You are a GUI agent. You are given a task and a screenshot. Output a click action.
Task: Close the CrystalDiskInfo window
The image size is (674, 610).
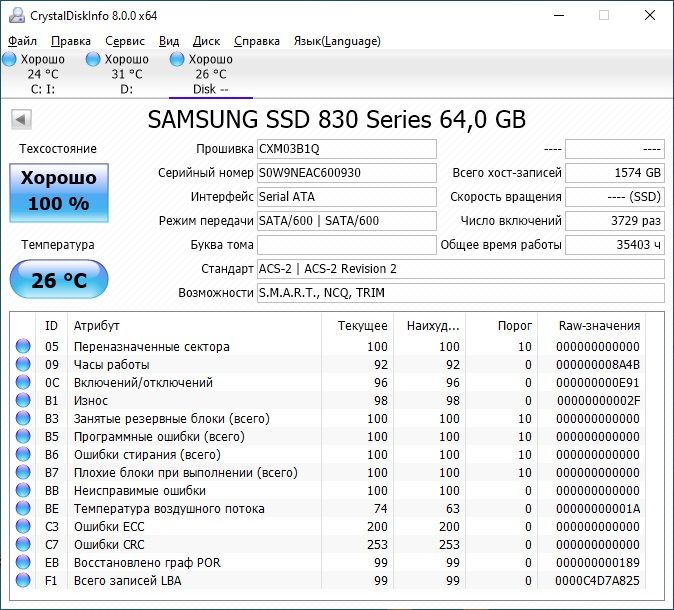650,15
